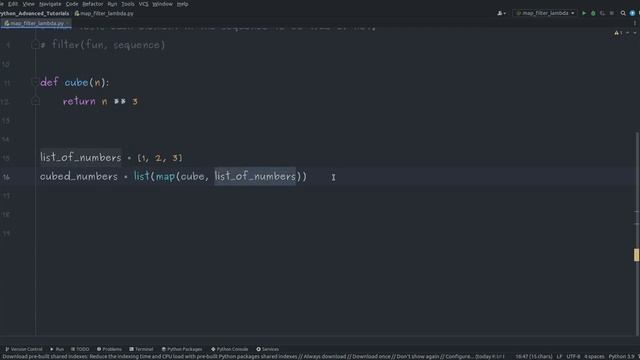Run map_filter_lambda with the green play icon
Viewport: 640px width, 360px height.
point(584,13)
